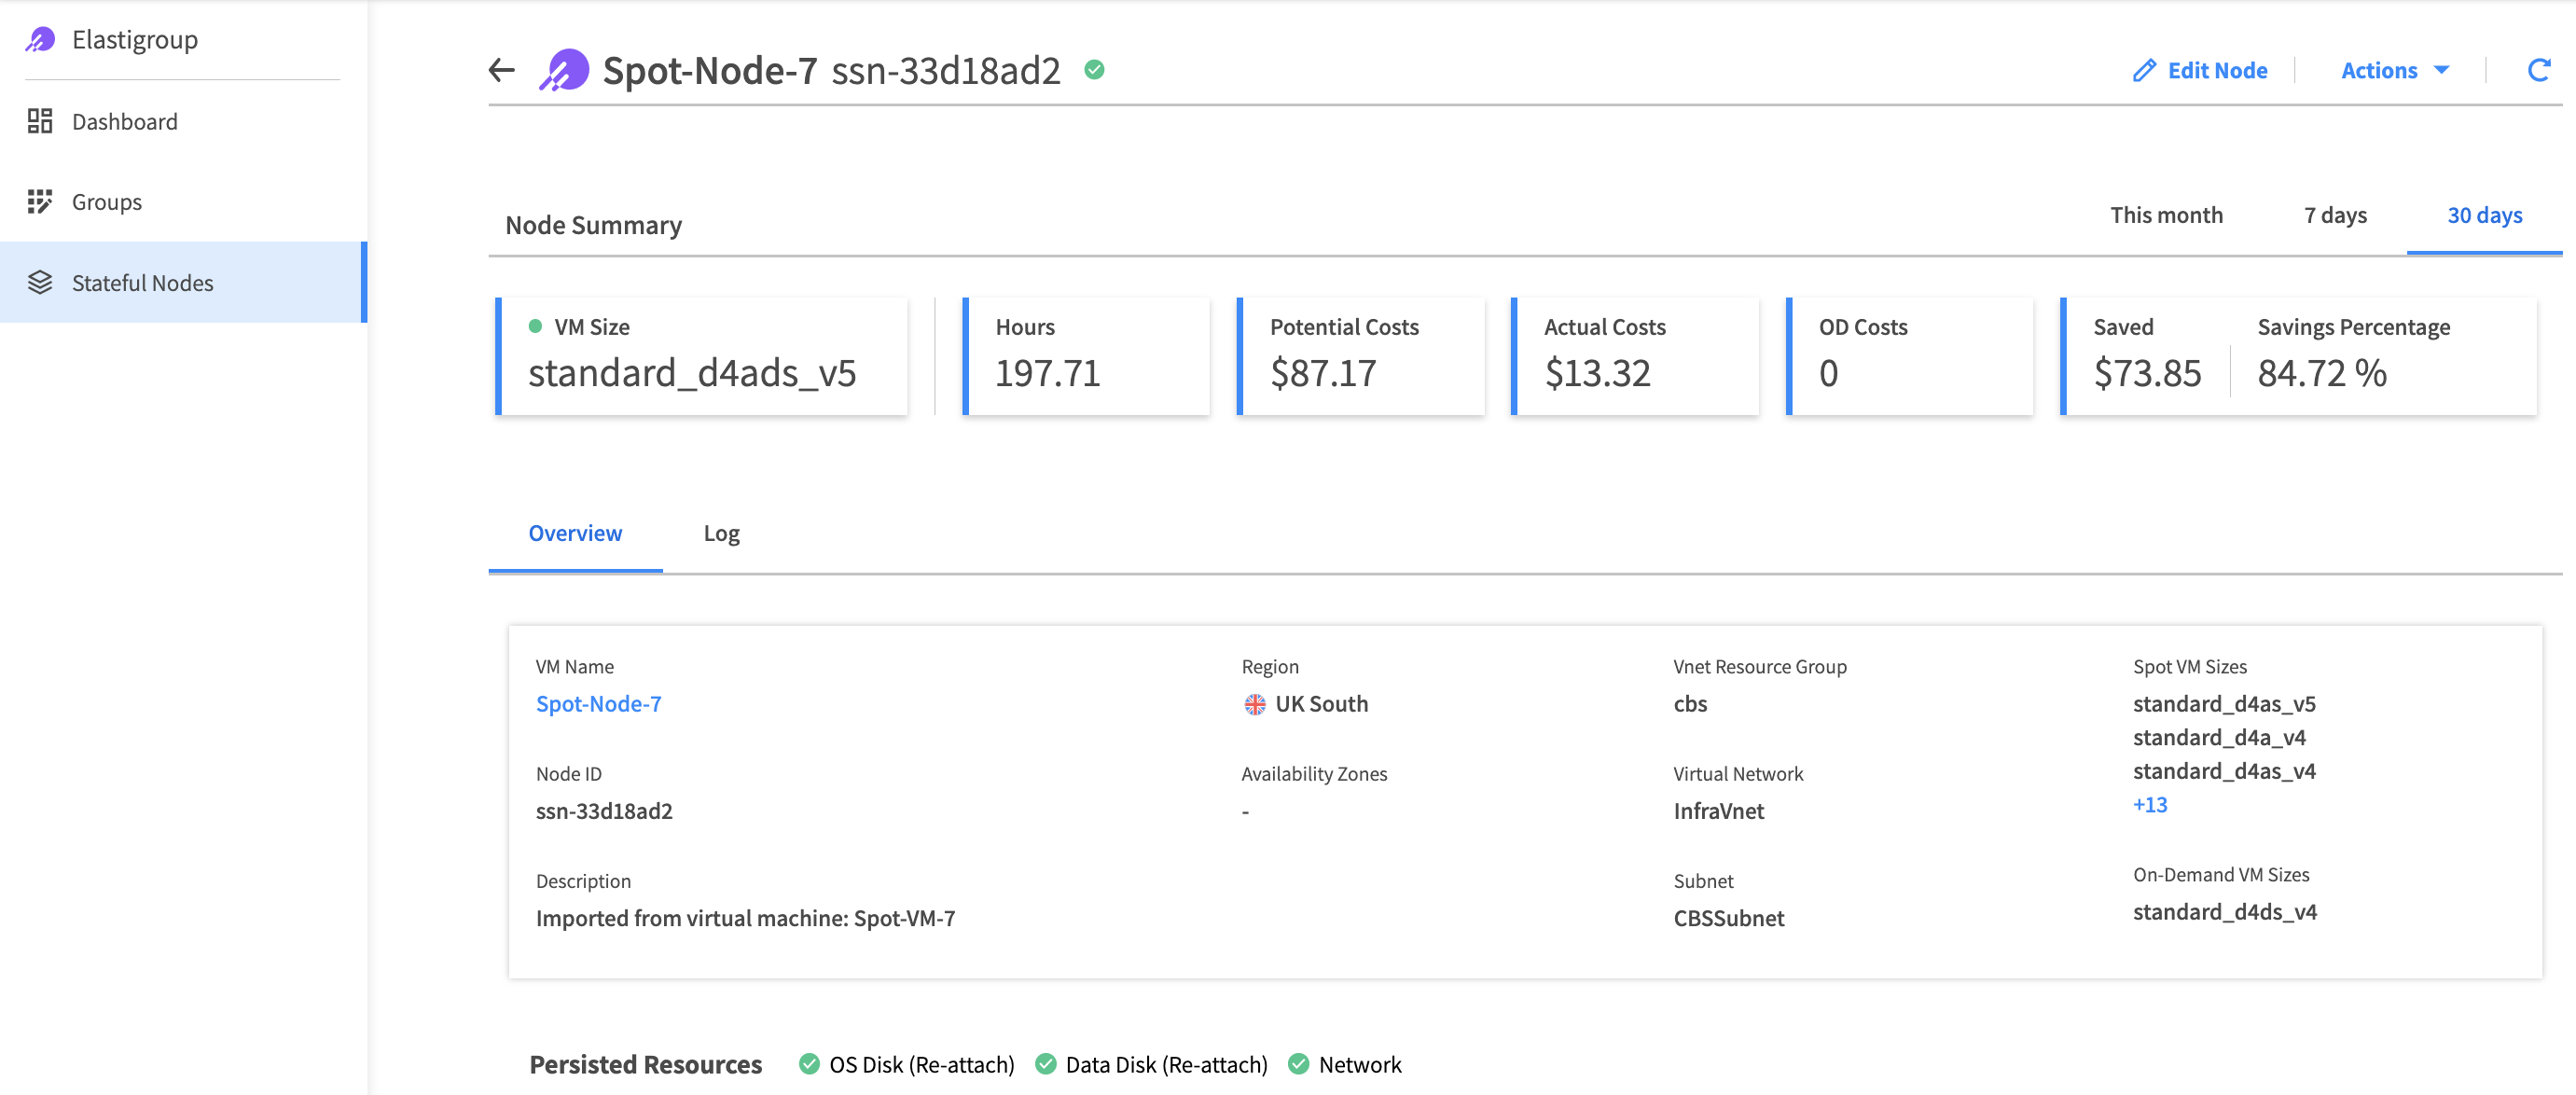2576x1095 pixels.
Task: Switch to the Log tab
Action: 721,533
